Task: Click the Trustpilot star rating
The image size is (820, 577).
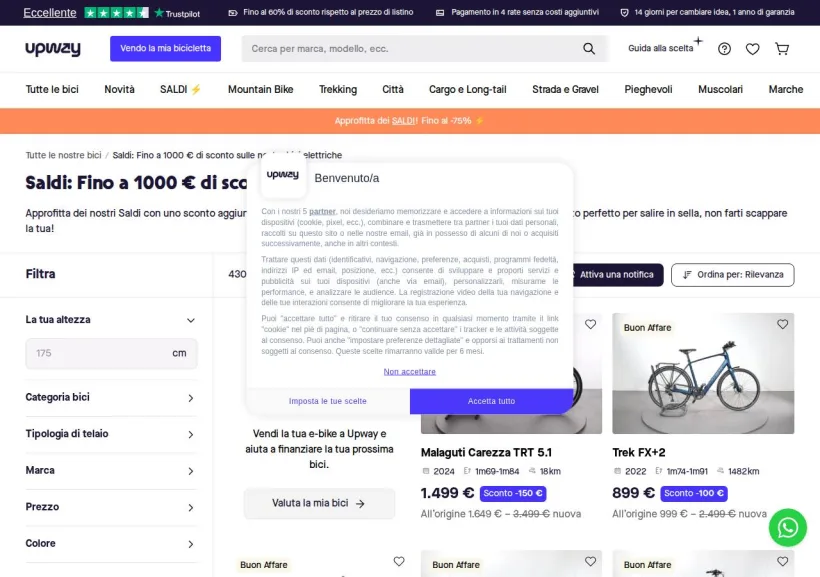Action: (116, 13)
